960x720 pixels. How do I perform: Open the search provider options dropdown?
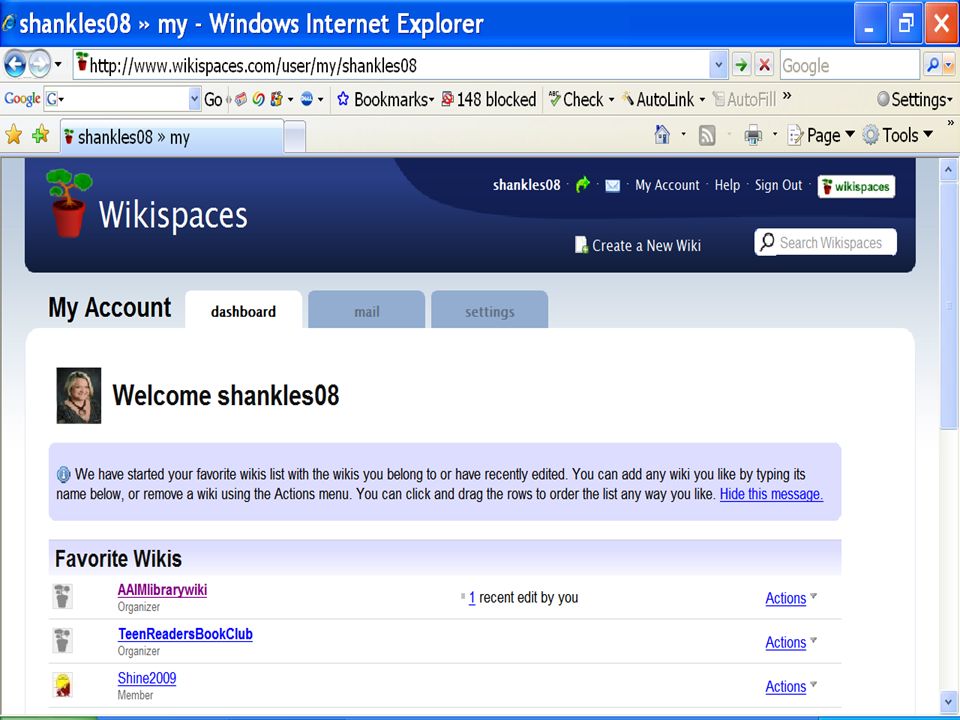coord(949,65)
